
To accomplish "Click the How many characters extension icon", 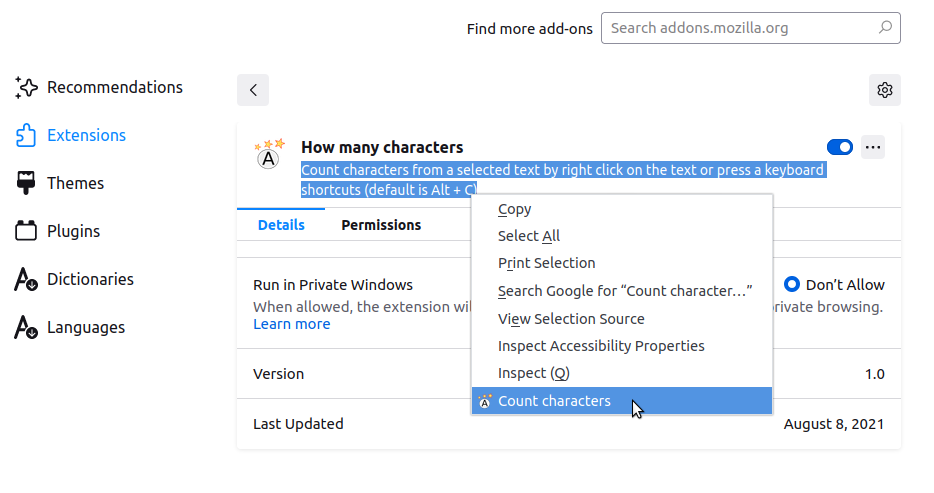I will (268, 154).
